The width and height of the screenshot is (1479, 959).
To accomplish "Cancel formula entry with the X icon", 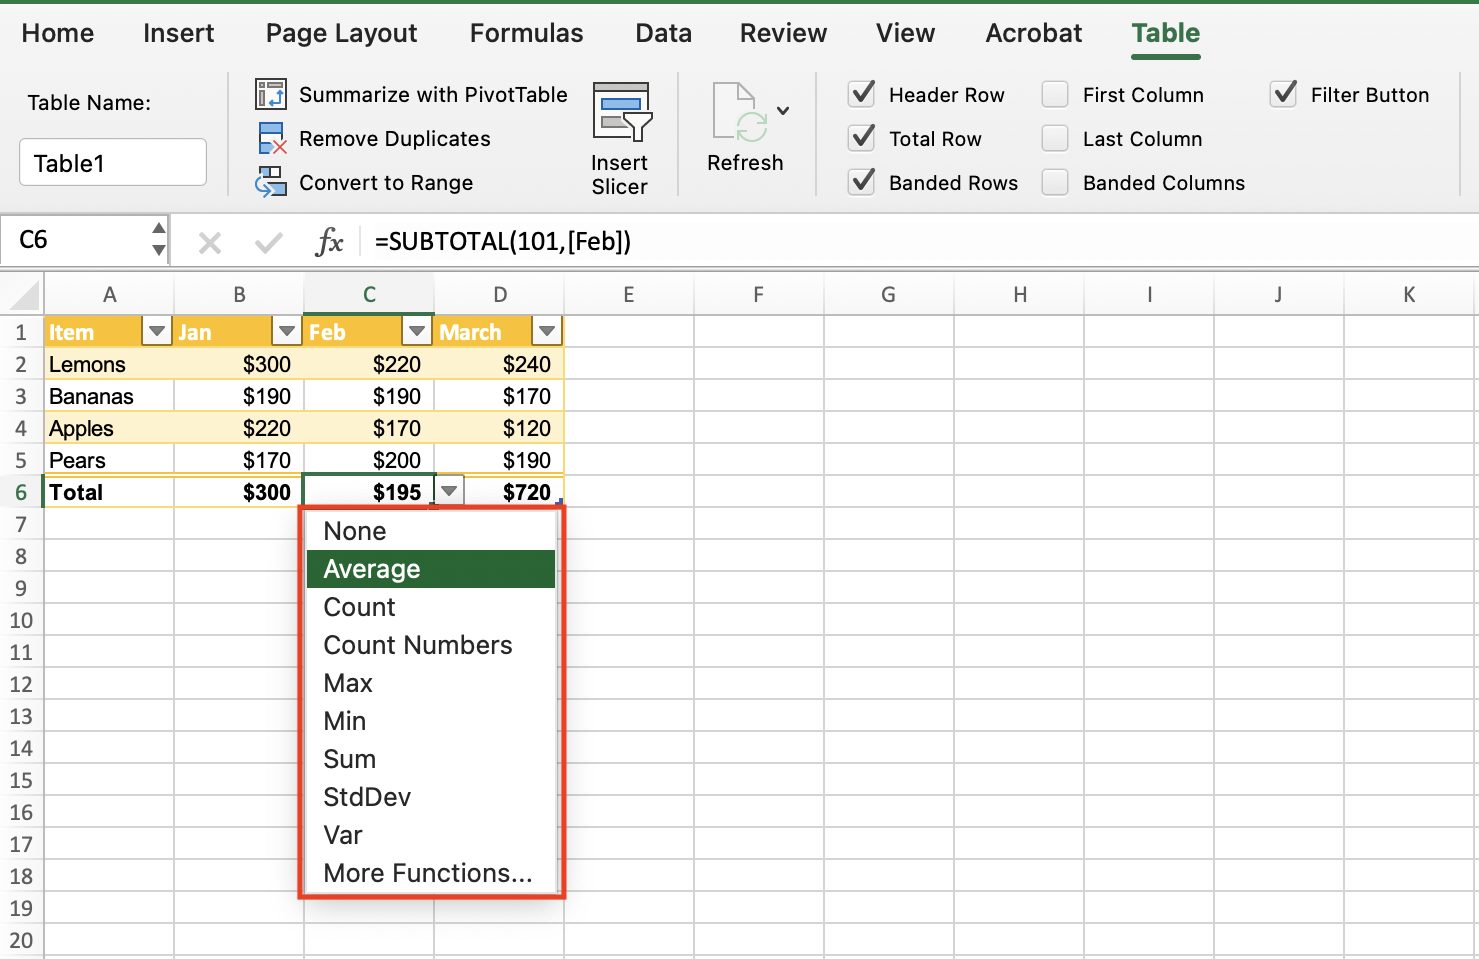I will tap(209, 241).
